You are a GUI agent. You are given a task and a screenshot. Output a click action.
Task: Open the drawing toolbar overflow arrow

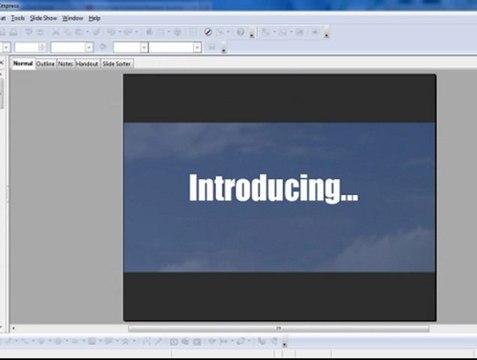click(x=284, y=345)
